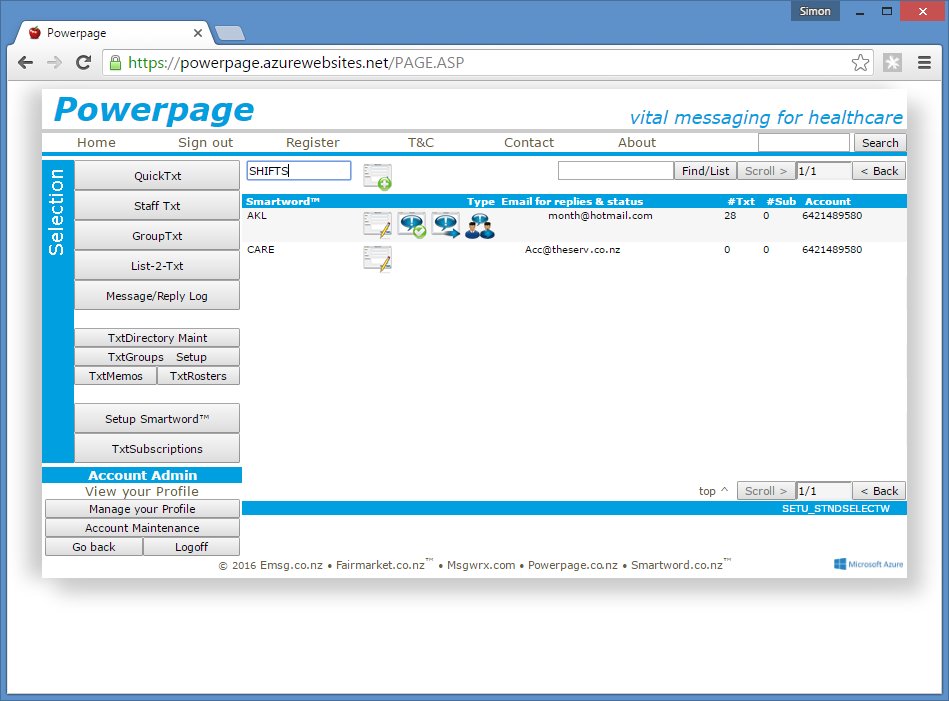This screenshot has height=701, width=949.
Task: Click the edit pencil icon for CARE
Action: [x=377, y=258]
